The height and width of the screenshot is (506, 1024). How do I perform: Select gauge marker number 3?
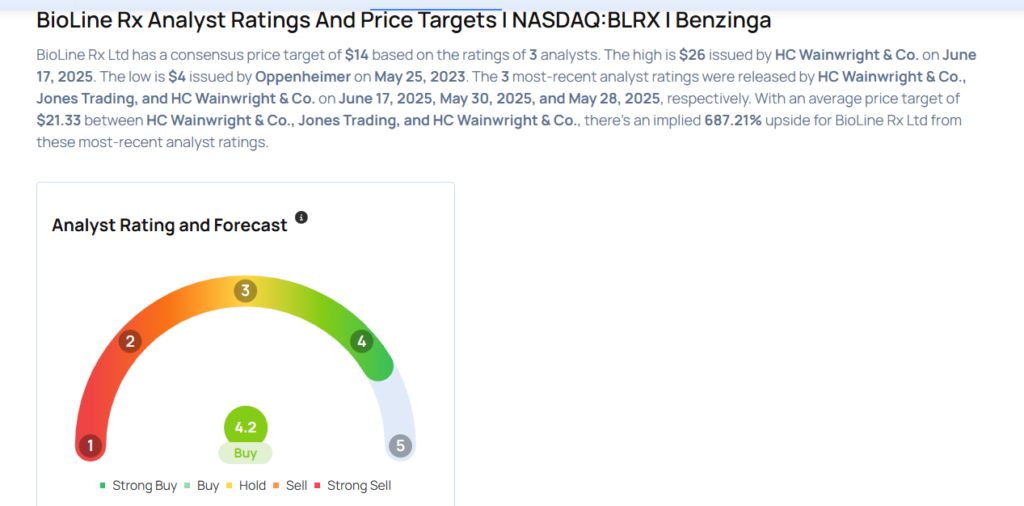(245, 291)
